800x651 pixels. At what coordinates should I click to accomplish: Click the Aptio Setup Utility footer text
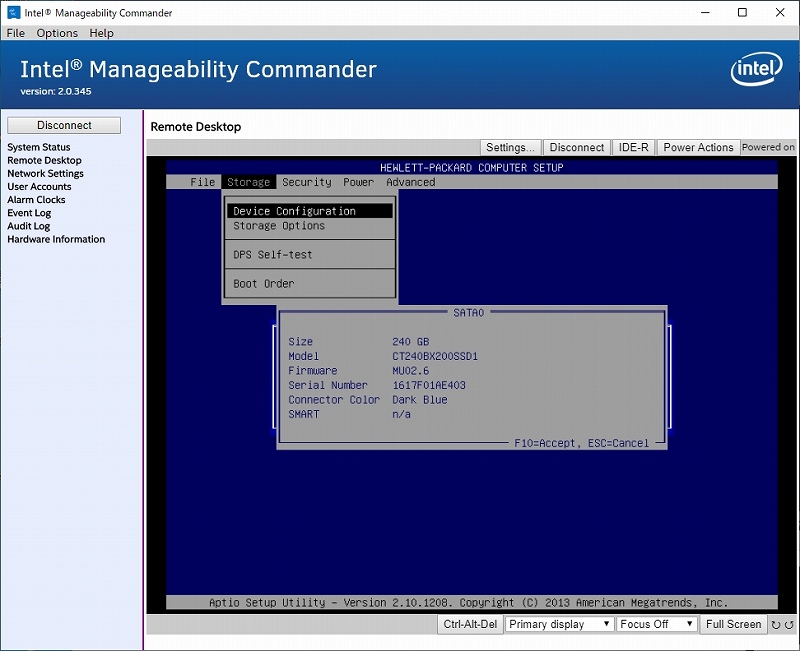tap(468, 603)
